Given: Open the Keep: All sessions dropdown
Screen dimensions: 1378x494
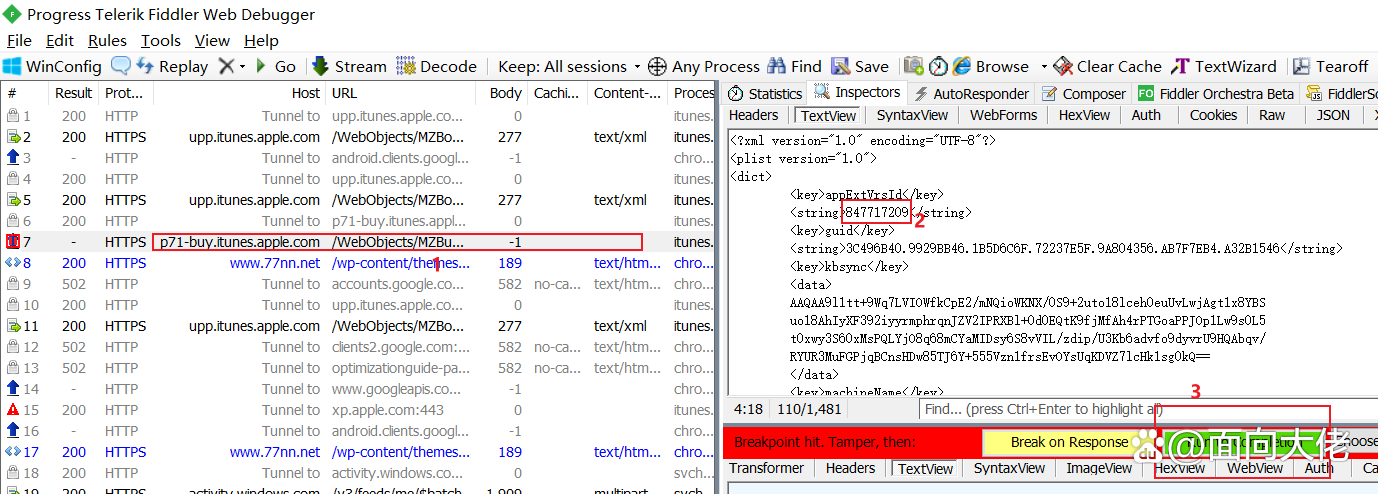Looking at the screenshot, I should (568, 66).
